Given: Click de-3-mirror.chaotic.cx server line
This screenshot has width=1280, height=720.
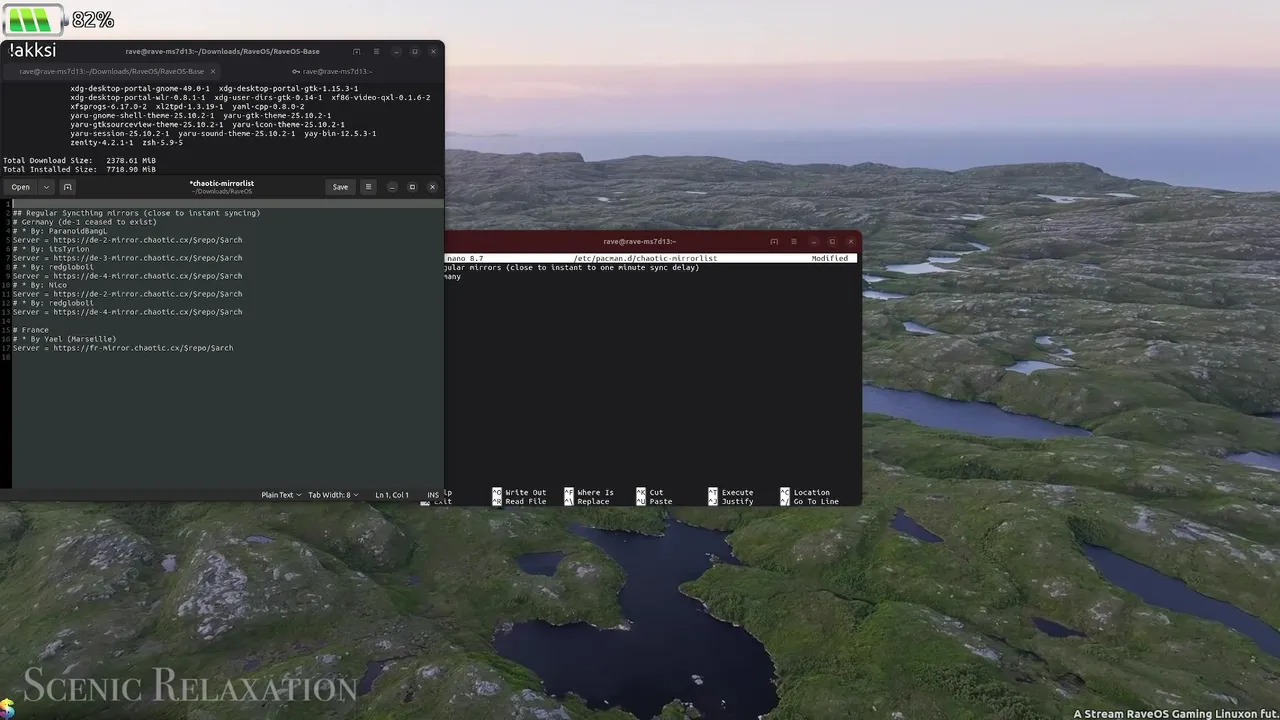Looking at the screenshot, I should (x=127, y=258).
